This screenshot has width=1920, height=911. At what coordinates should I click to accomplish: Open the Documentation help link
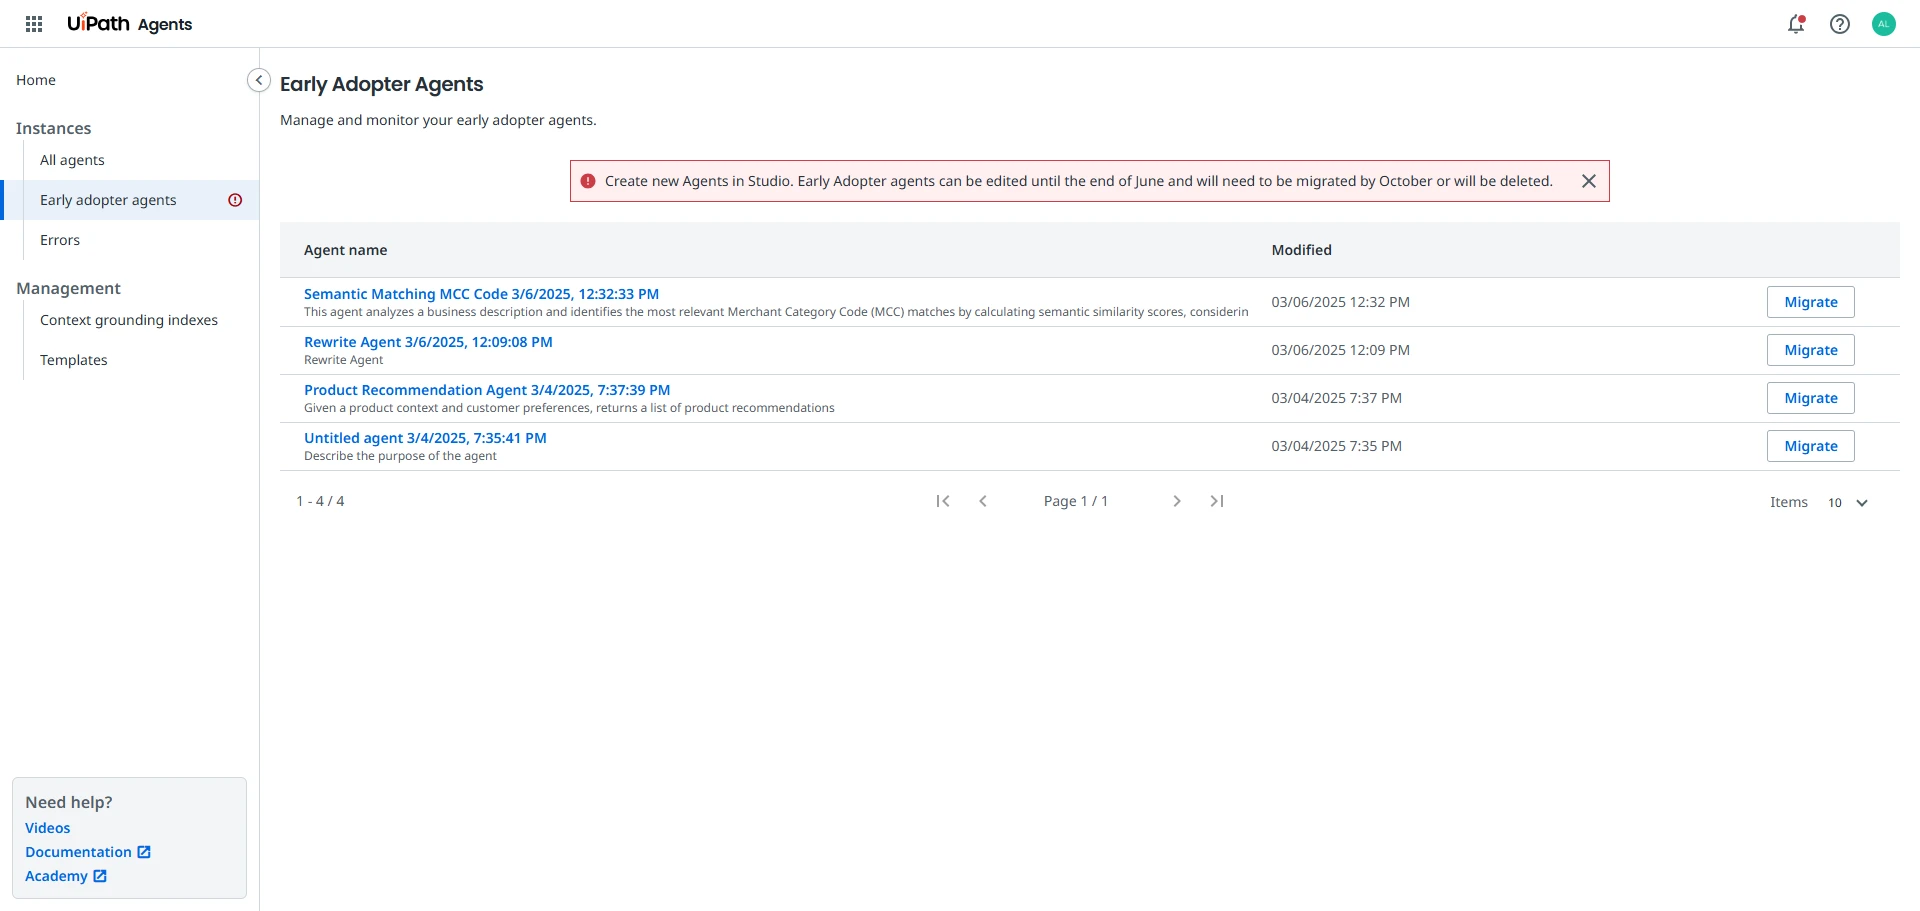pyautogui.click(x=79, y=852)
